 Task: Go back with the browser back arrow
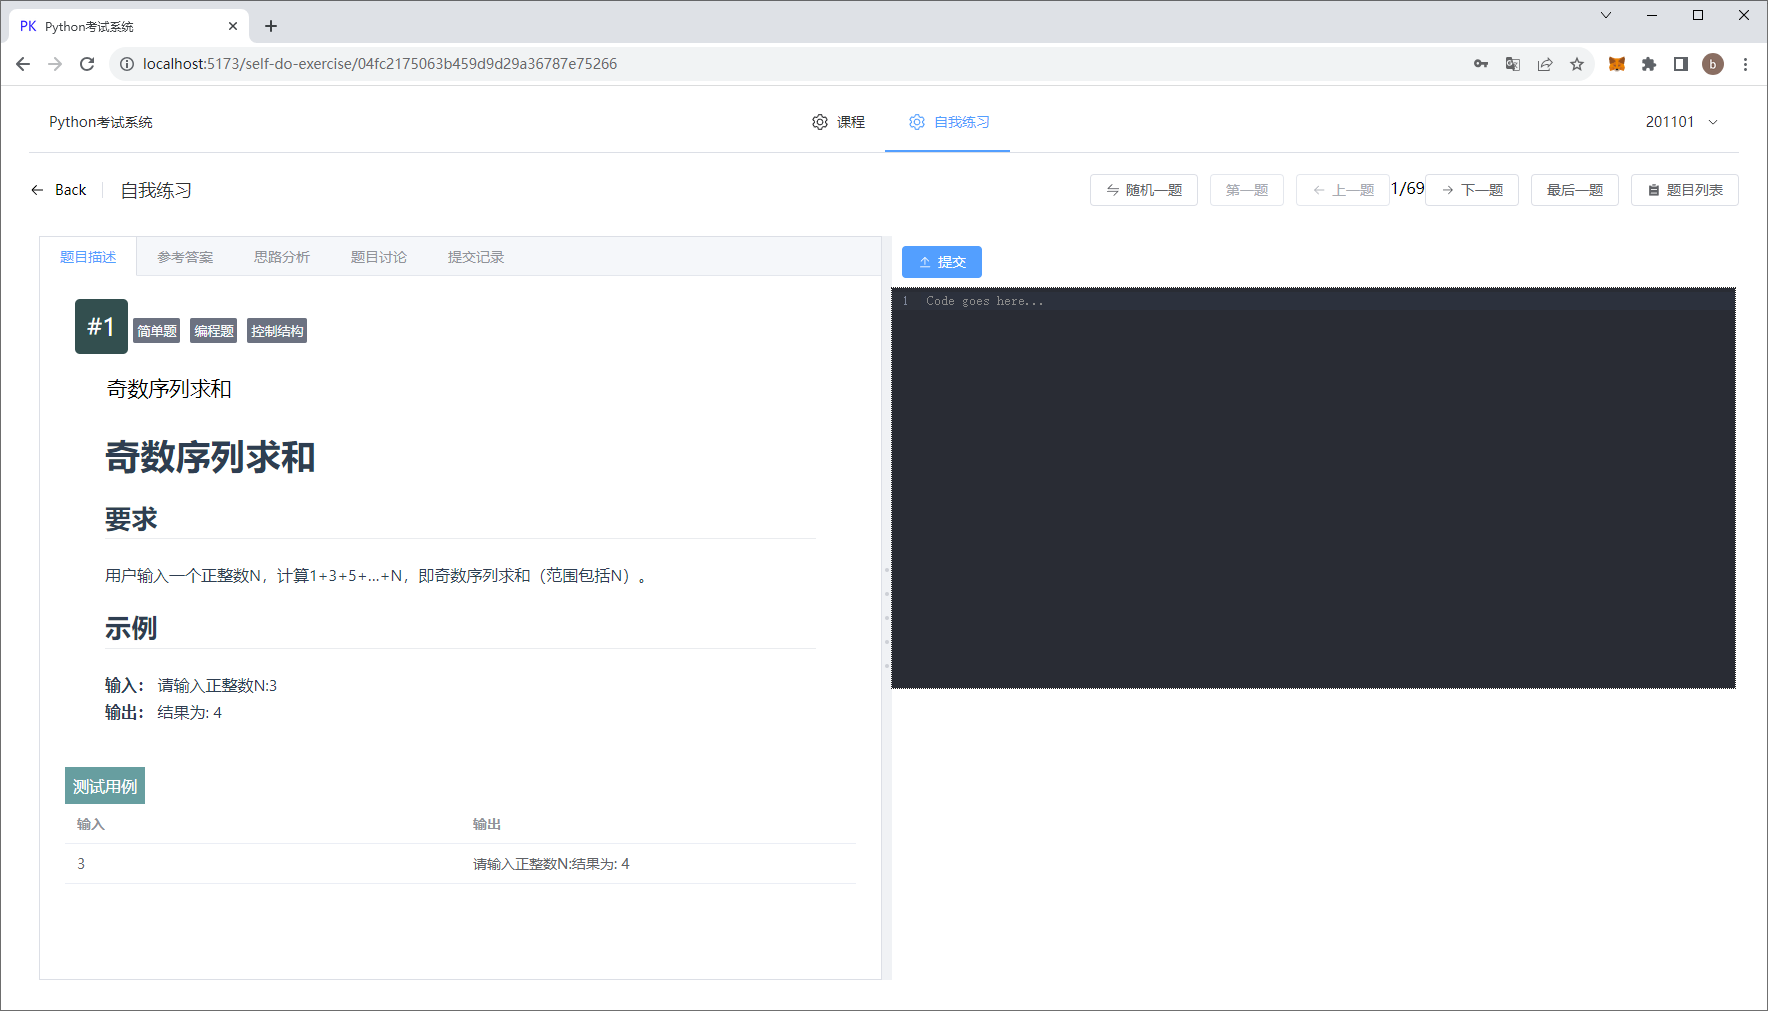coord(23,64)
